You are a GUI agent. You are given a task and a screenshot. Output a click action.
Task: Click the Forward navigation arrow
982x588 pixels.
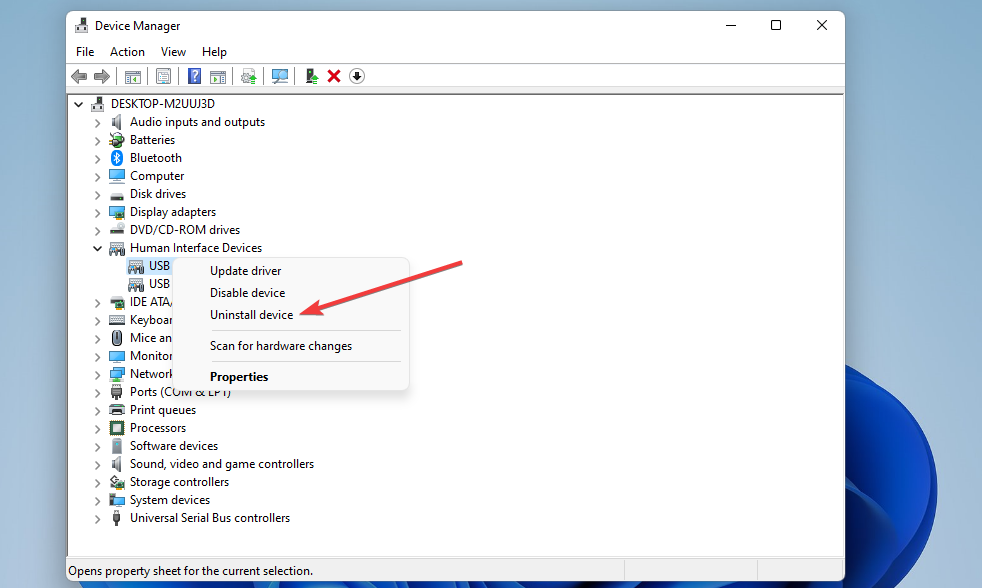[x=101, y=76]
